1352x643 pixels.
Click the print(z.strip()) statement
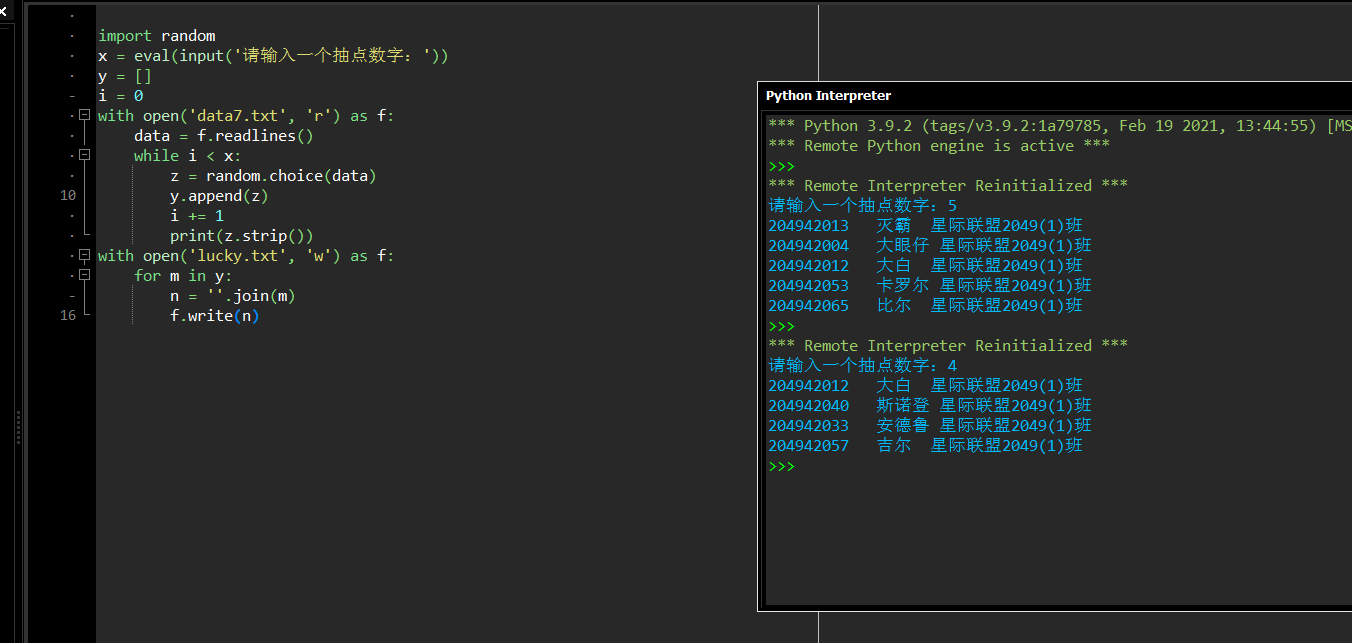(241, 236)
